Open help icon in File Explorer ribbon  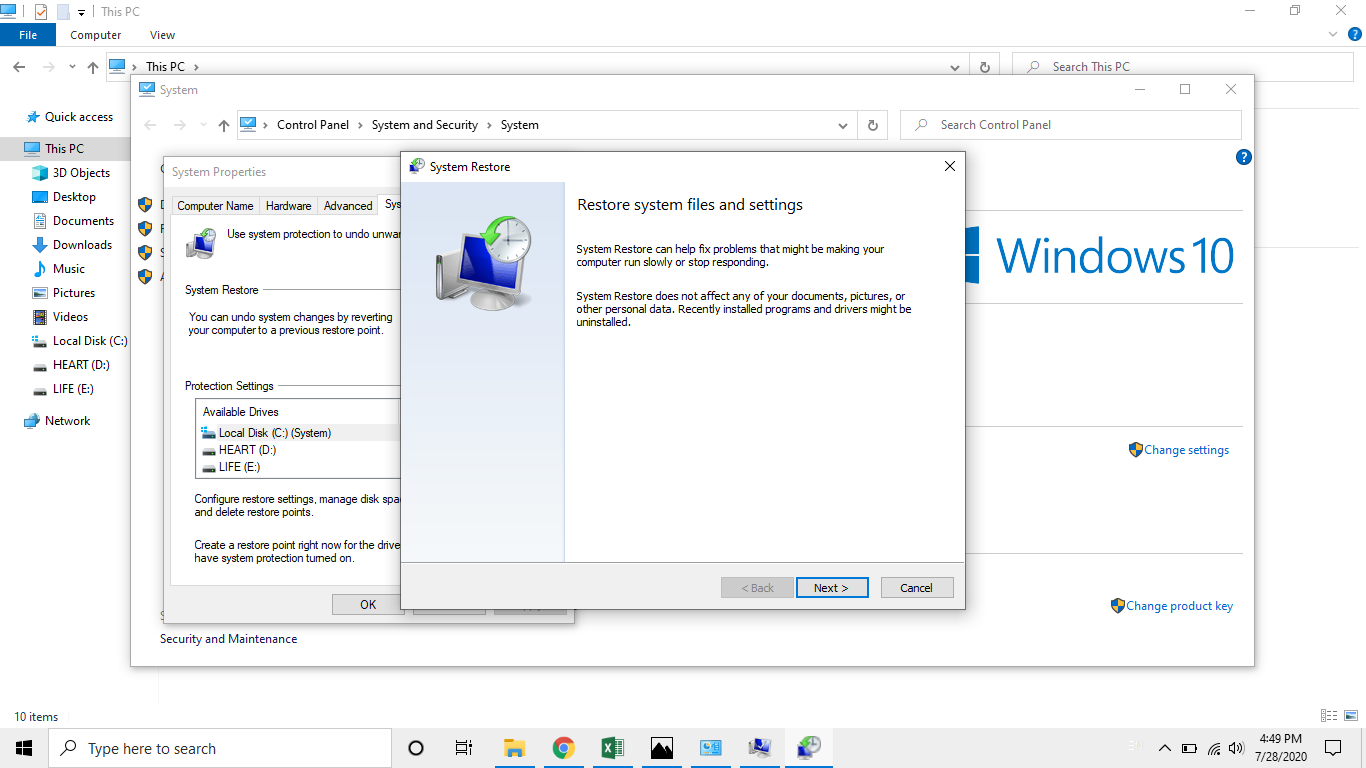pos(1355,35)
